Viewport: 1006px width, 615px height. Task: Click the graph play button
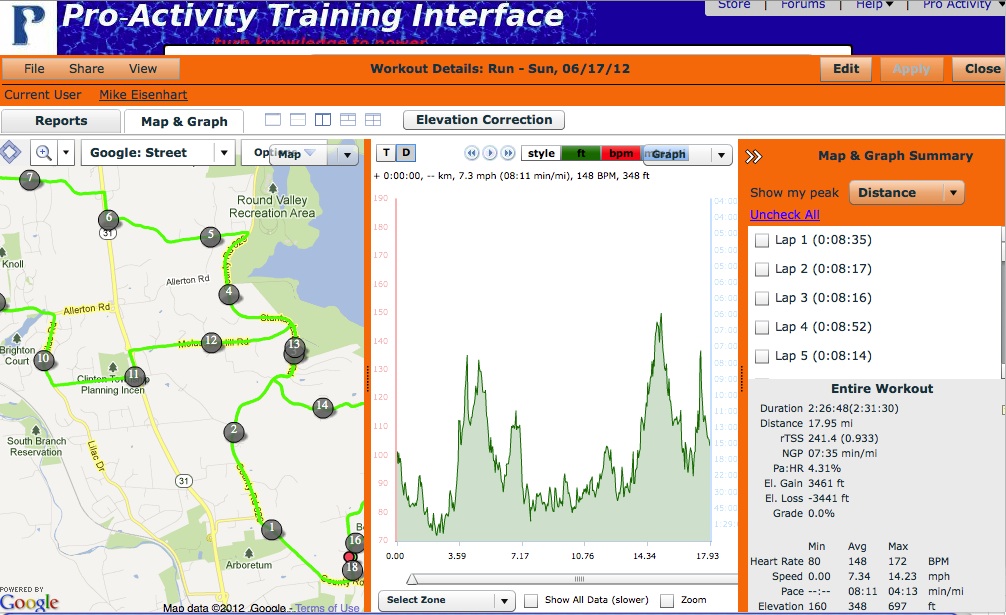490,153
